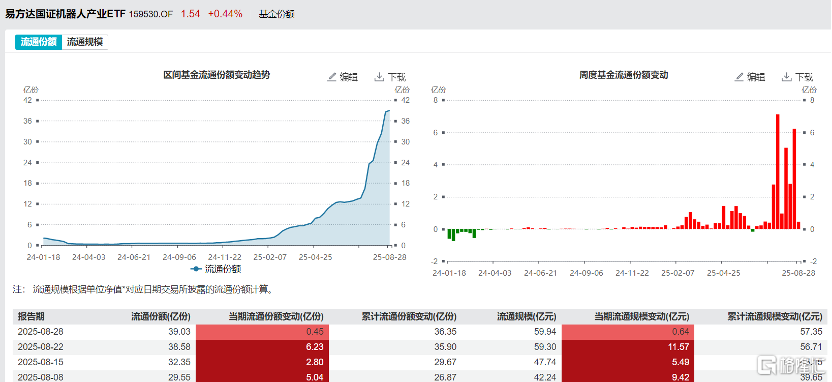This screenshot has height=382, width=832.
Task: Sort by the 流通规模(亿元) column header
Action: click(x=526, y=317)
